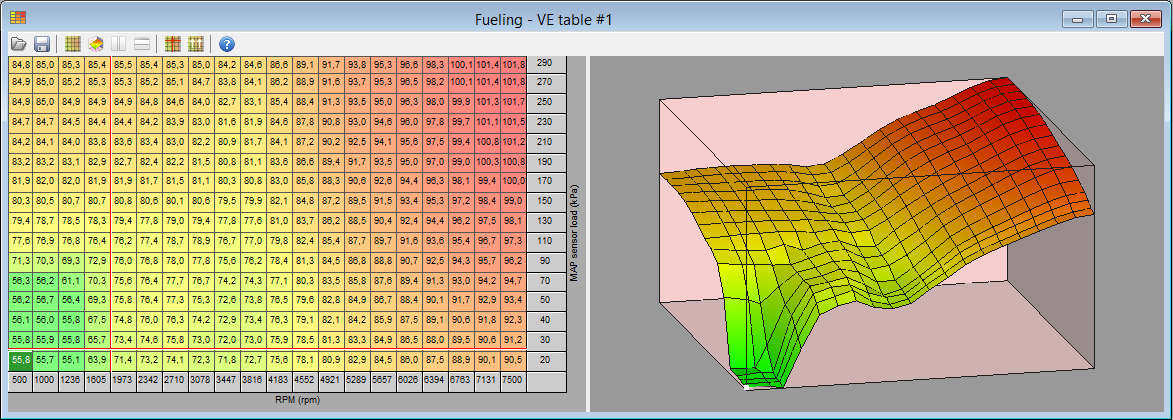Open help with the question mark icon

(227, 44)
